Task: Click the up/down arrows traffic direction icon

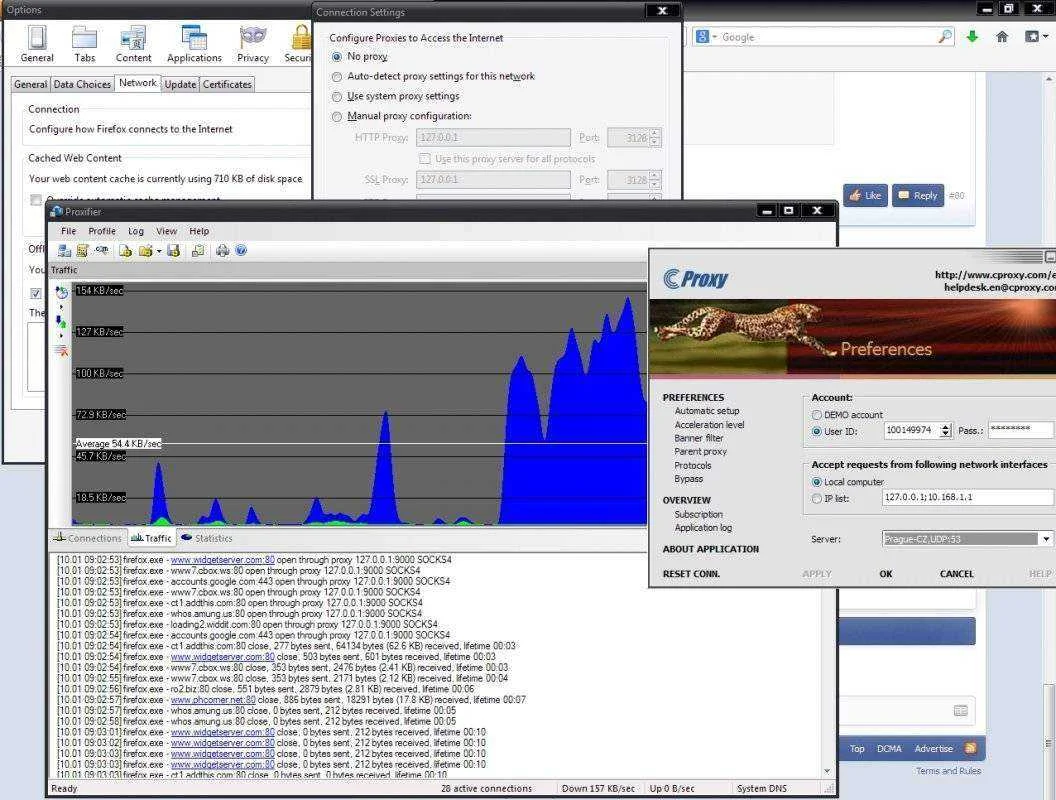Action: click(61, 321)
